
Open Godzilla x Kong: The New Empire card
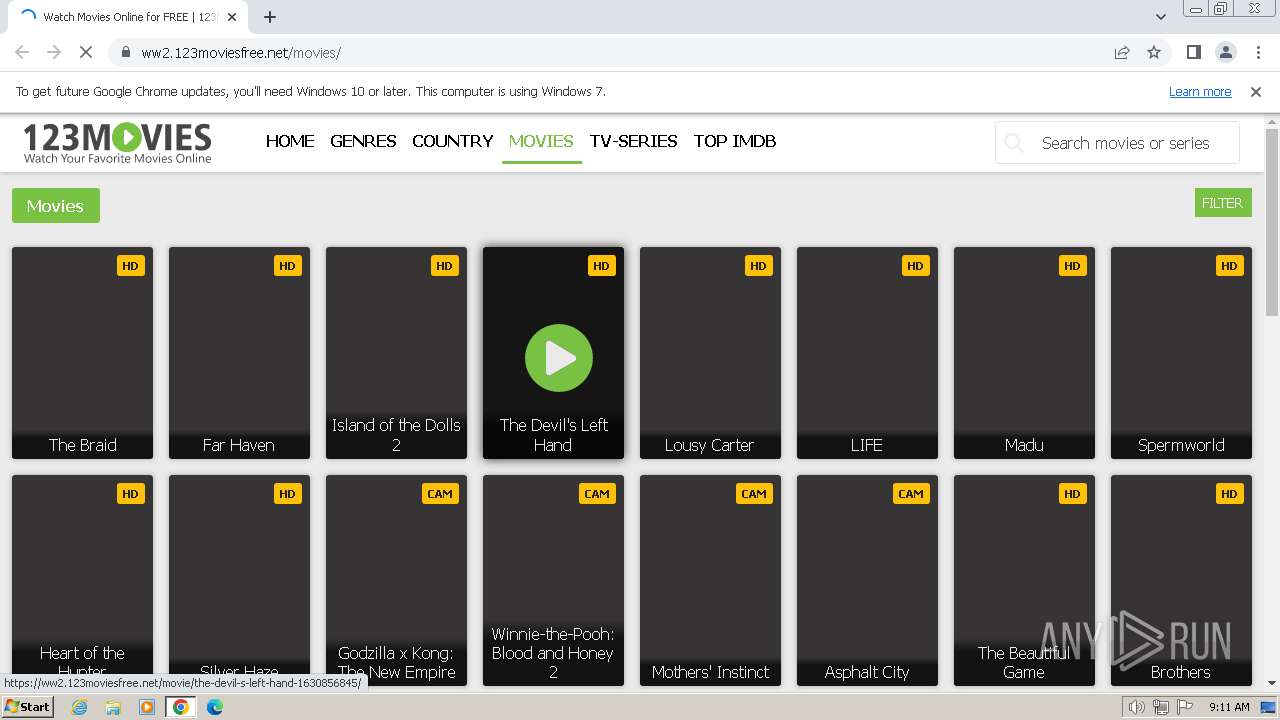396,580
